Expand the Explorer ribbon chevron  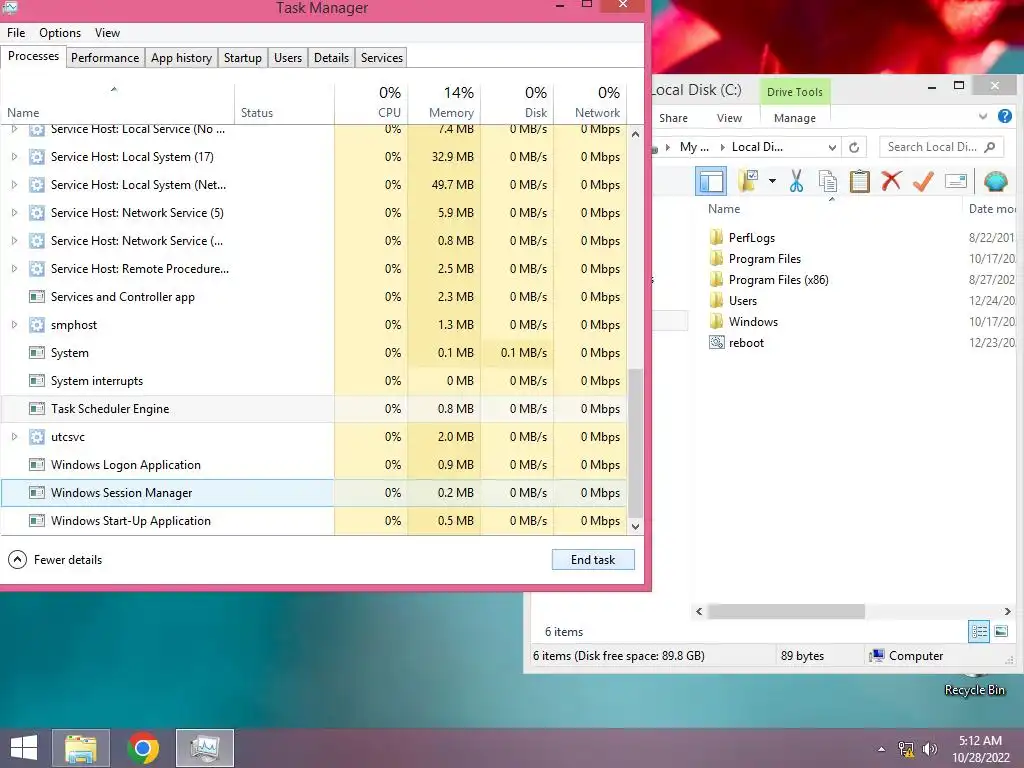tap(983, 117)
